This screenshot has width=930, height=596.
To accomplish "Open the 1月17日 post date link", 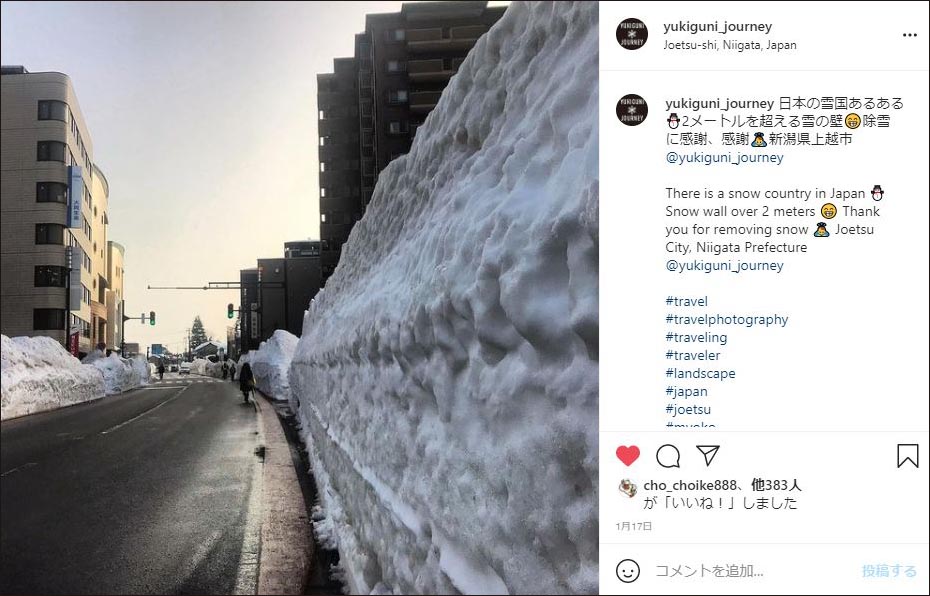I will tap(633, 526).
